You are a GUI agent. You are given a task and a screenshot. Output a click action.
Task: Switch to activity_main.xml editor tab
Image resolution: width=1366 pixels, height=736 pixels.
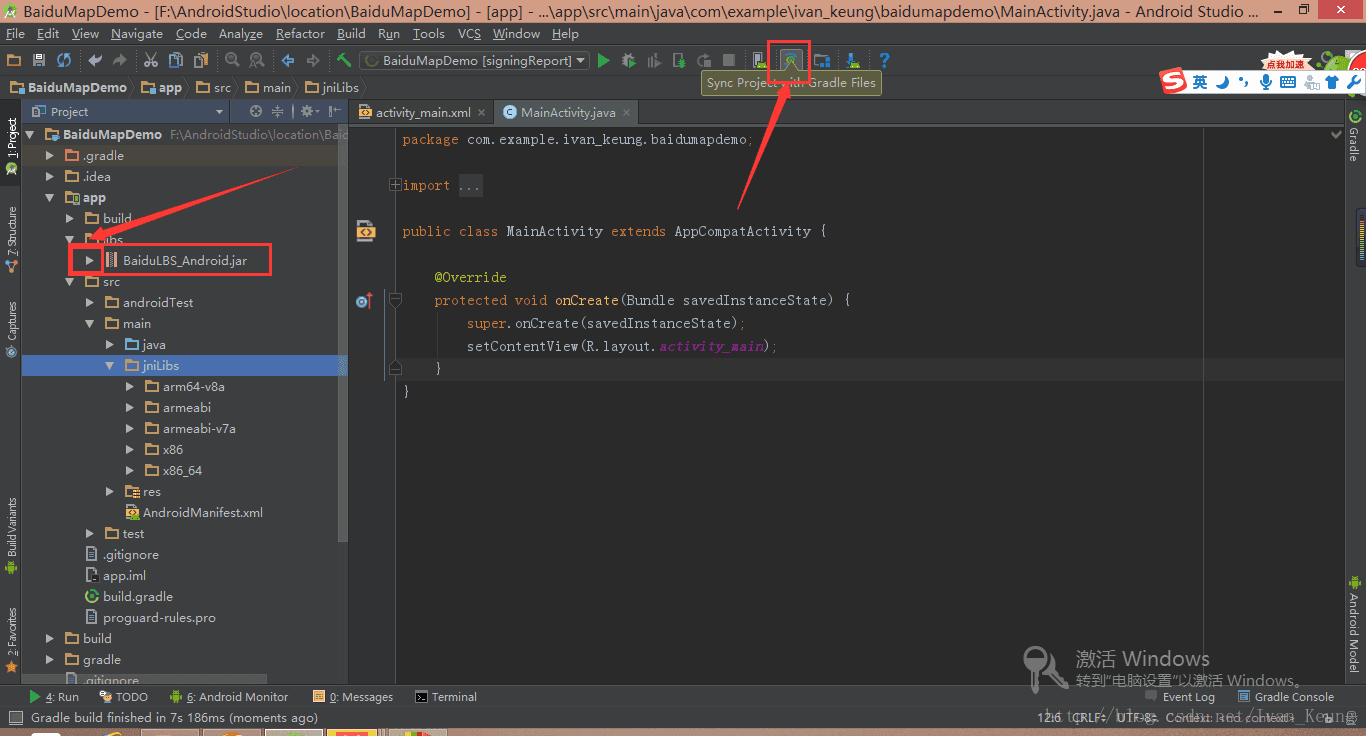423,112
